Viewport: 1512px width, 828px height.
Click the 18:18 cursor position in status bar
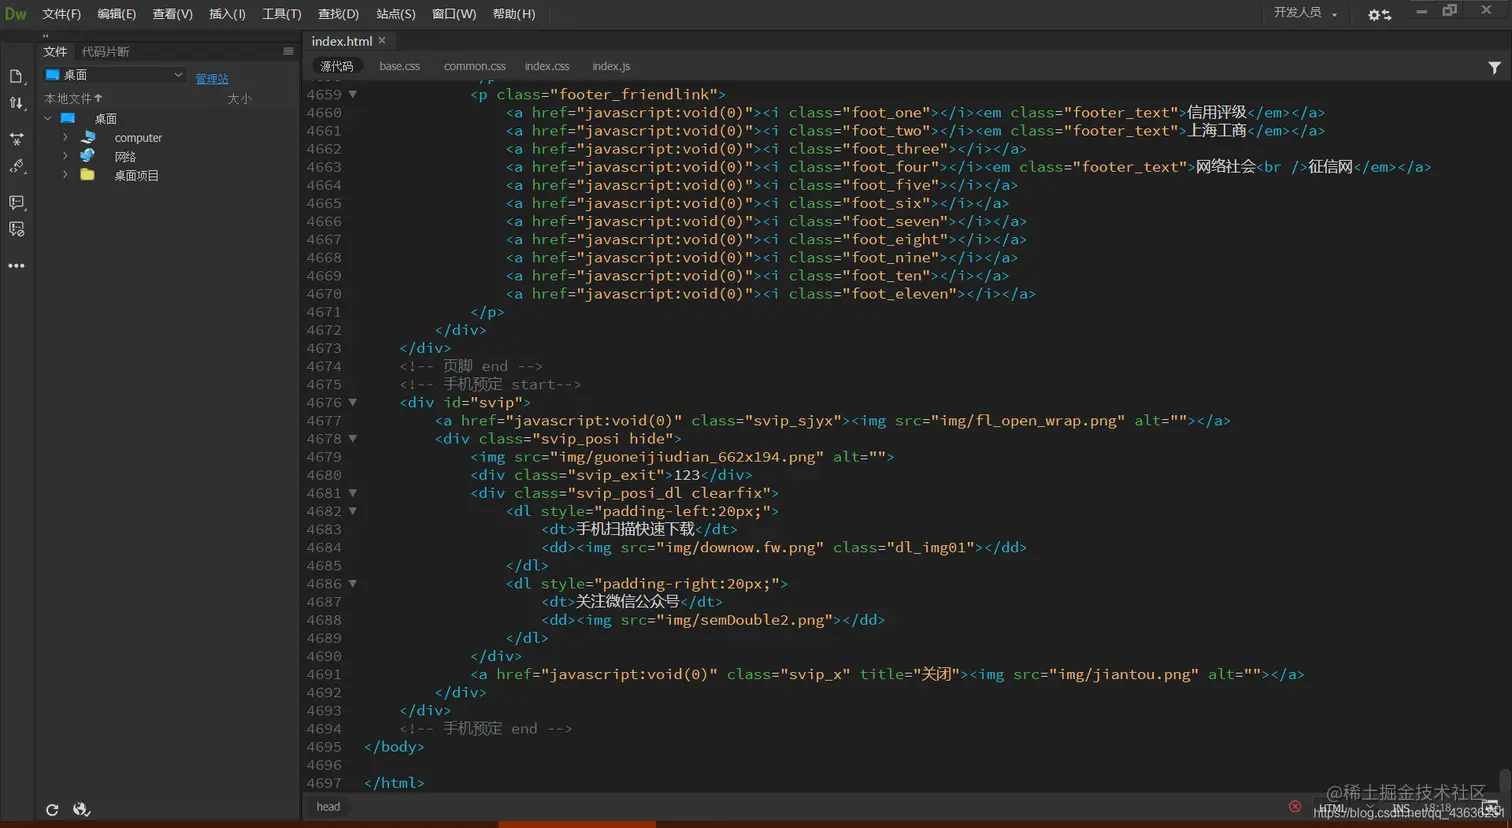tap(1437, 808)
